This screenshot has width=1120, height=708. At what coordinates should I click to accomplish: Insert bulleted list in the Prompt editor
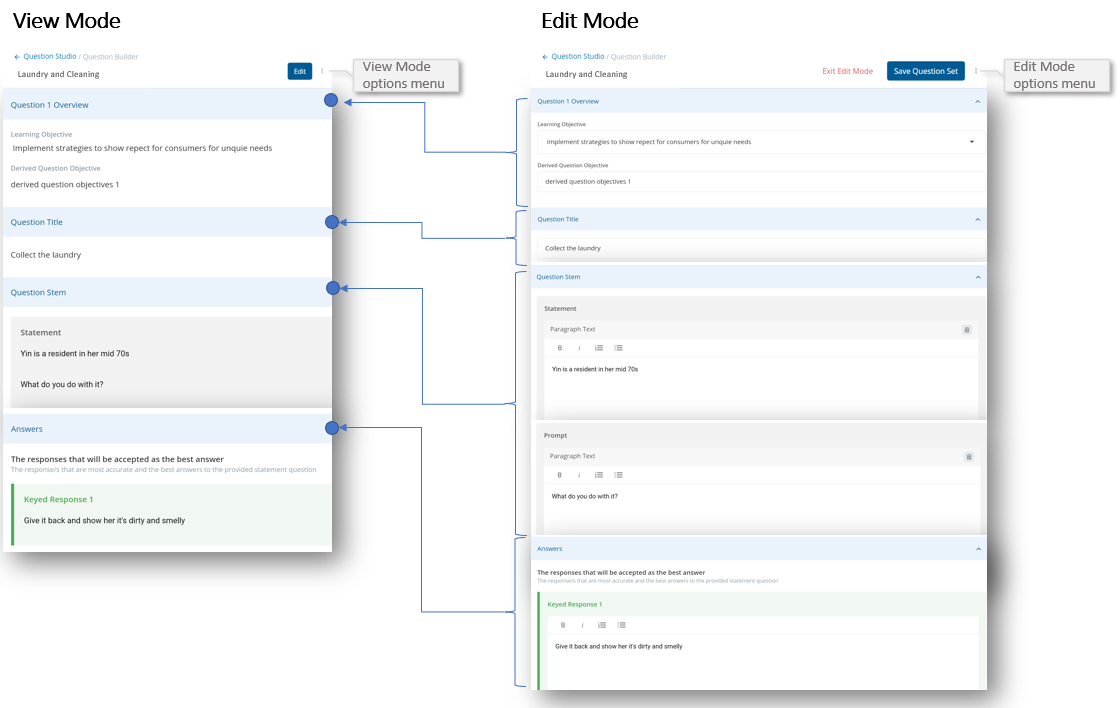click(618, 475)
